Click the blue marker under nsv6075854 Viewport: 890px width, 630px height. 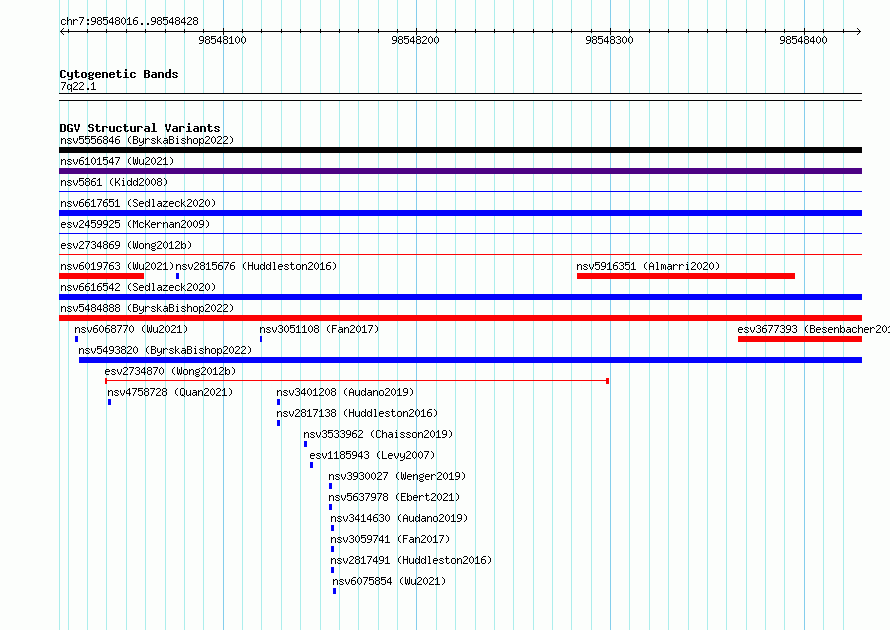pos(334,591)
